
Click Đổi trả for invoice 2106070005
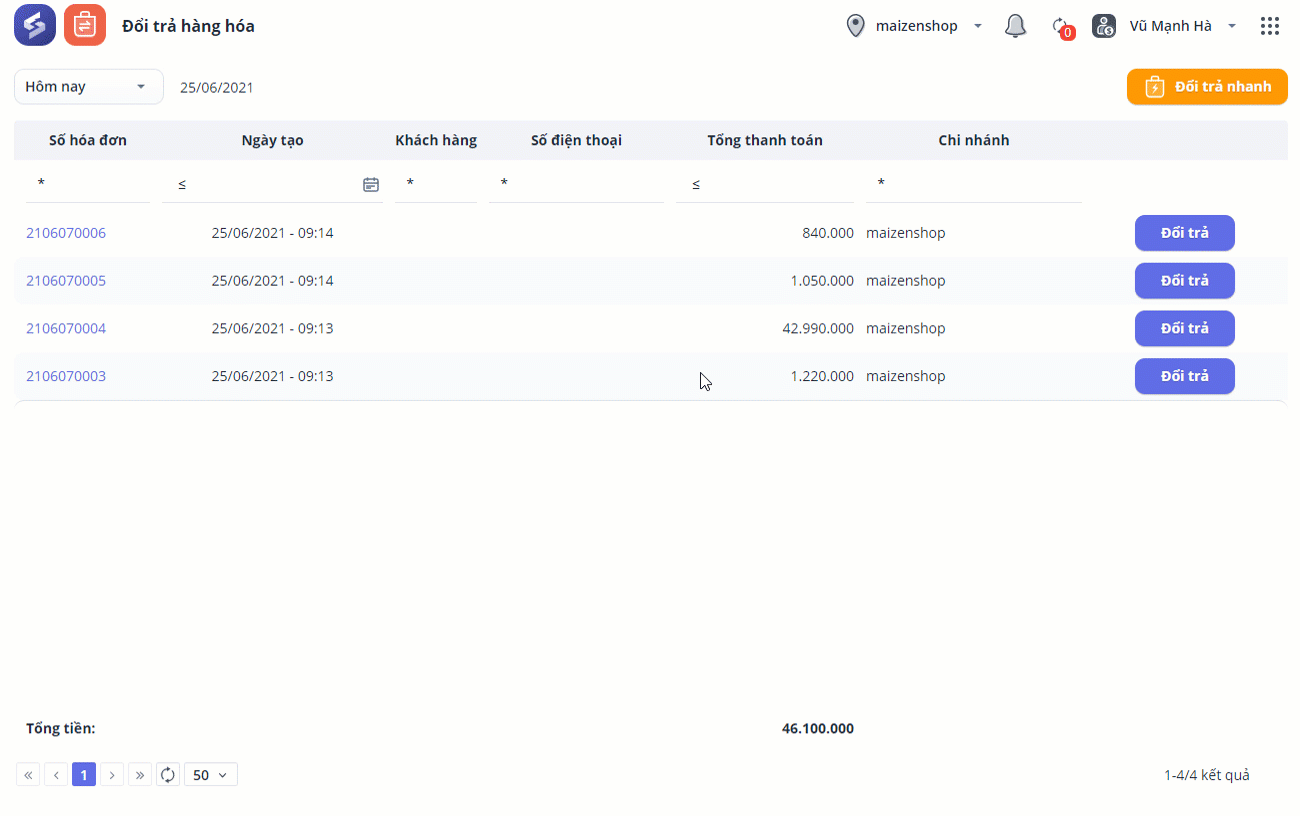coord(1185,281)
